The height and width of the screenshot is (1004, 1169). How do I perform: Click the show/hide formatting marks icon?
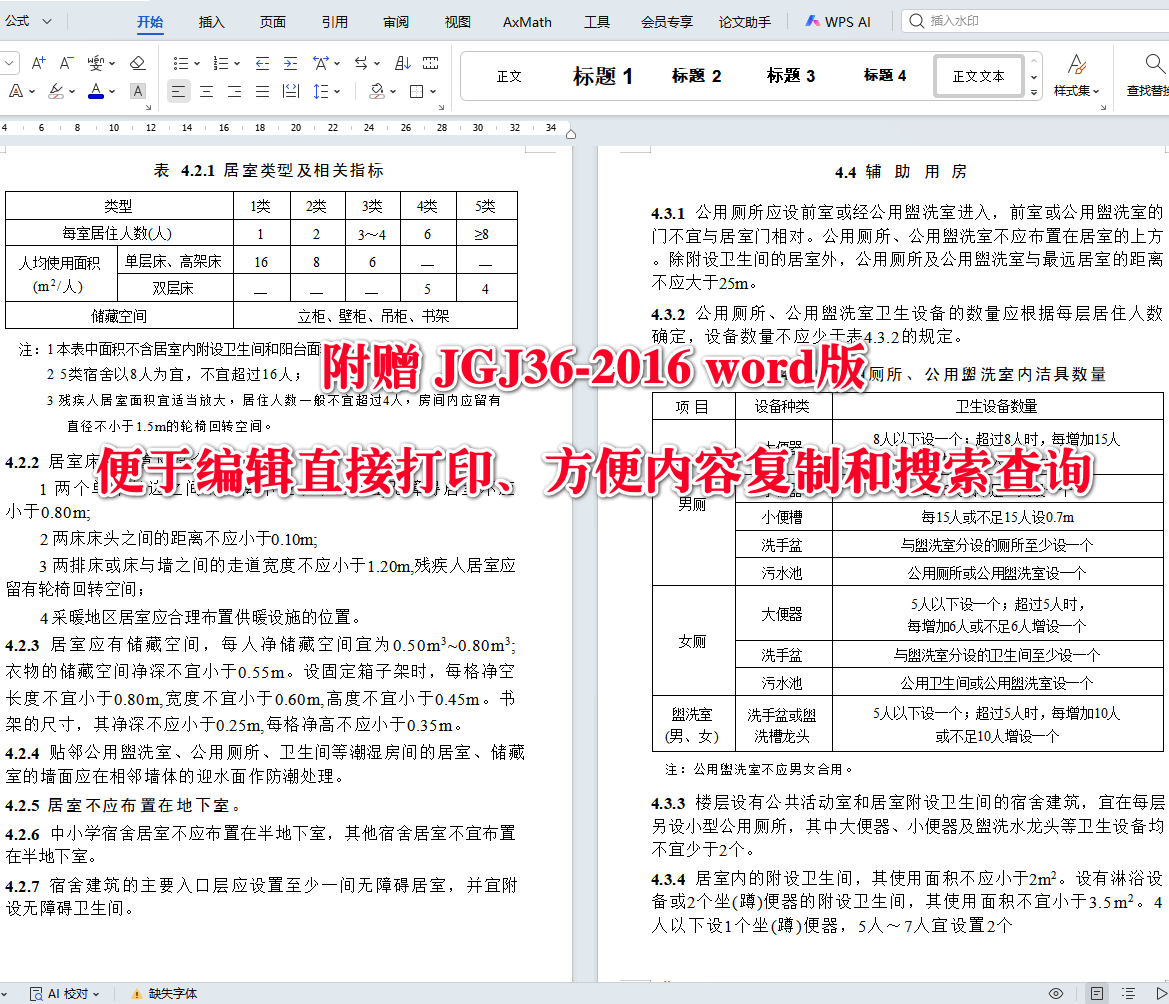click(x=430, y=63)
